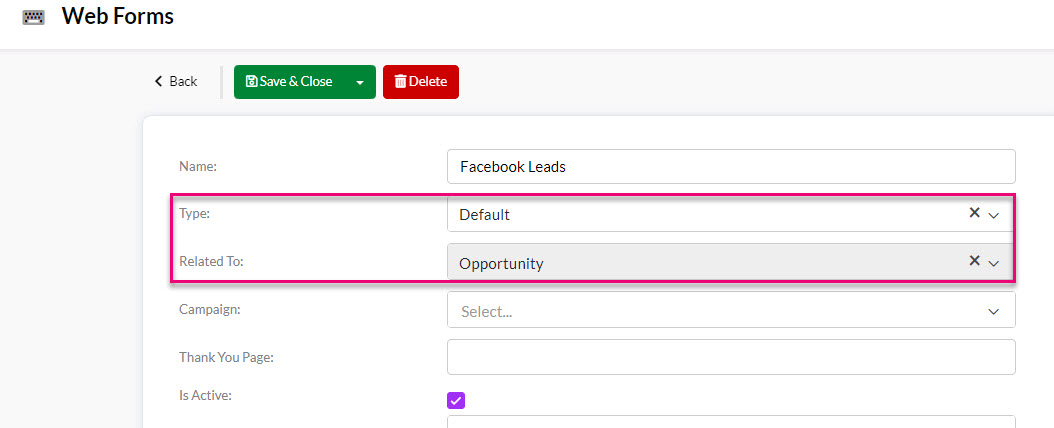
Task: Go Back to the previous page
Action: point(176,81)
